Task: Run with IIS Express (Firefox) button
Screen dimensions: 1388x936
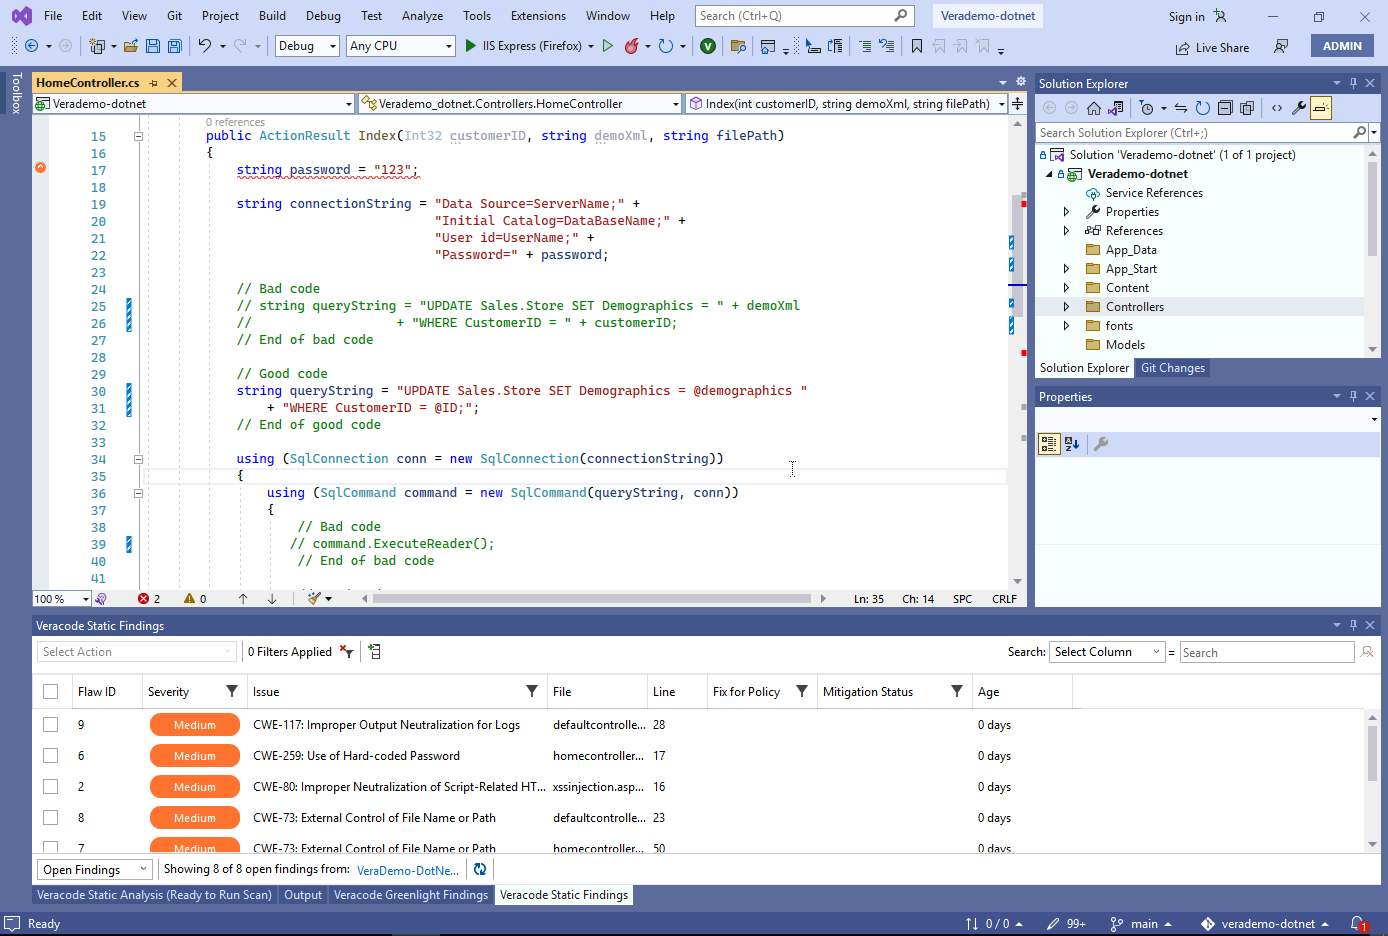Action: pos(524,46)
